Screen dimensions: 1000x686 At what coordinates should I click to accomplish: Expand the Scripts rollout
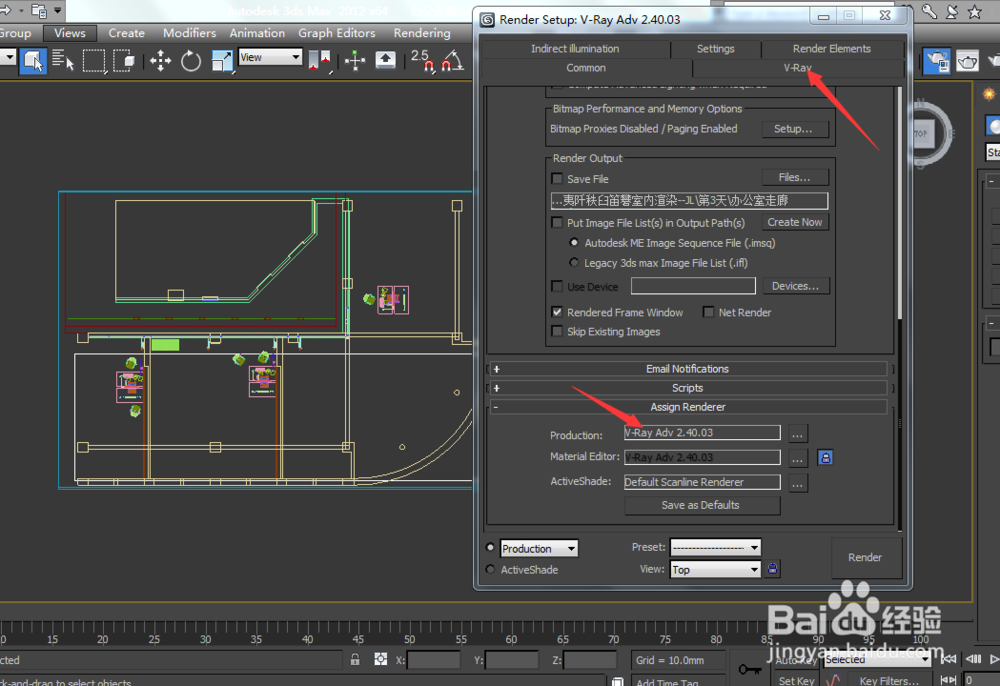click(688, 388)
